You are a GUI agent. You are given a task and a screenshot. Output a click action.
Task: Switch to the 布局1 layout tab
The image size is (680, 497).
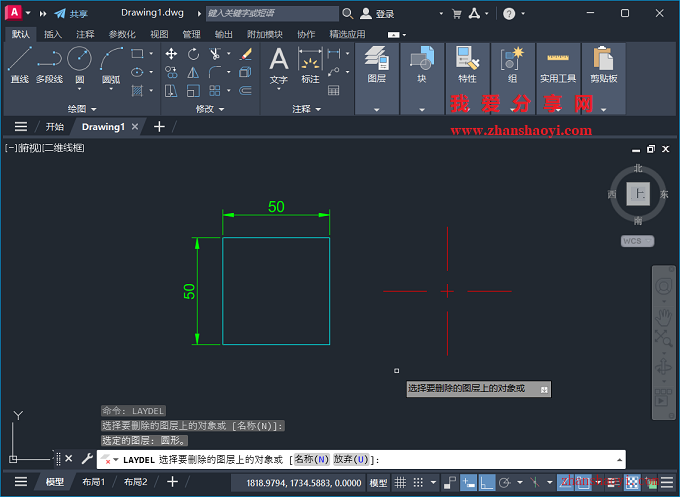click(x=93, y=483)
